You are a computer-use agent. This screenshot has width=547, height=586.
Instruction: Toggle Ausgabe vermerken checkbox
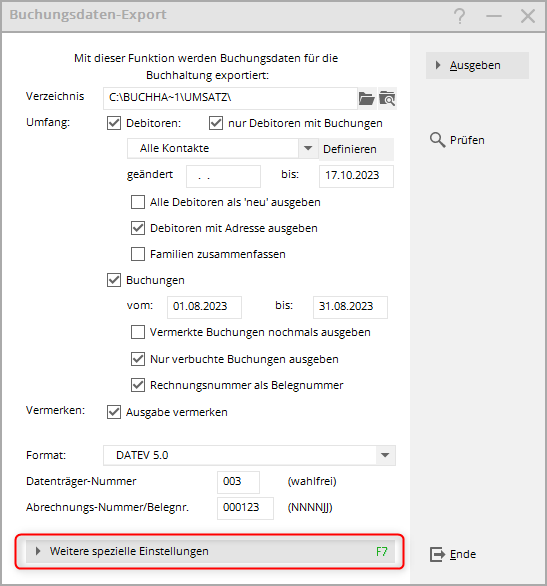[x=114, y=412]
